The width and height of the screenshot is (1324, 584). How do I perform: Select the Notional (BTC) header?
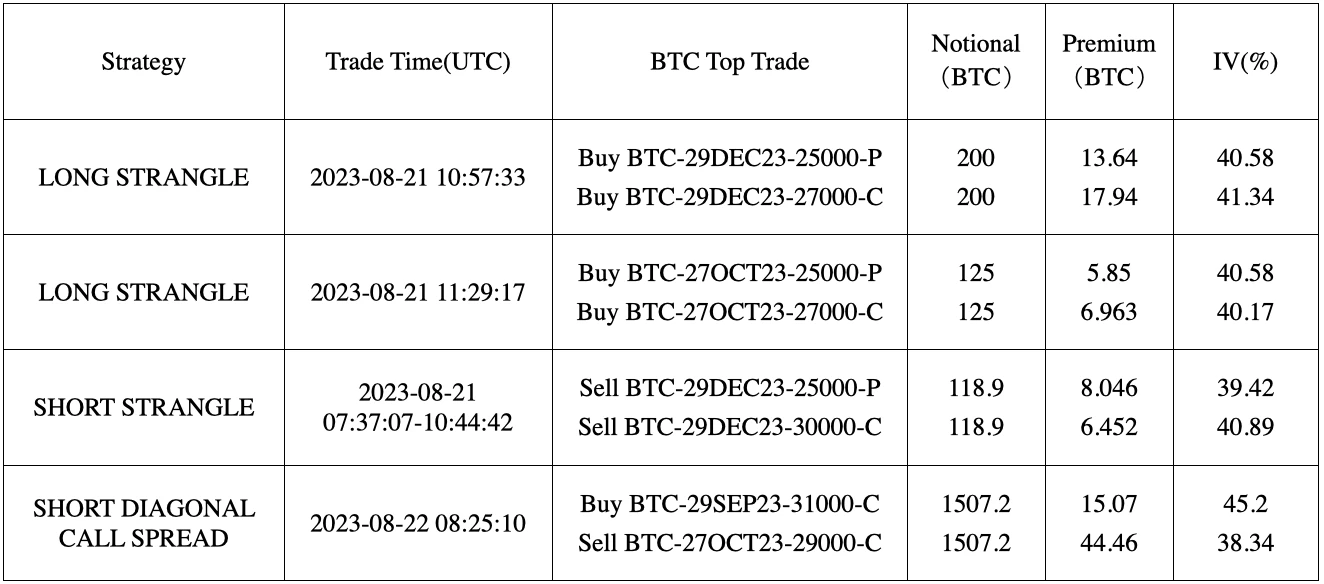pyautogui.click(x=975, y=62)
